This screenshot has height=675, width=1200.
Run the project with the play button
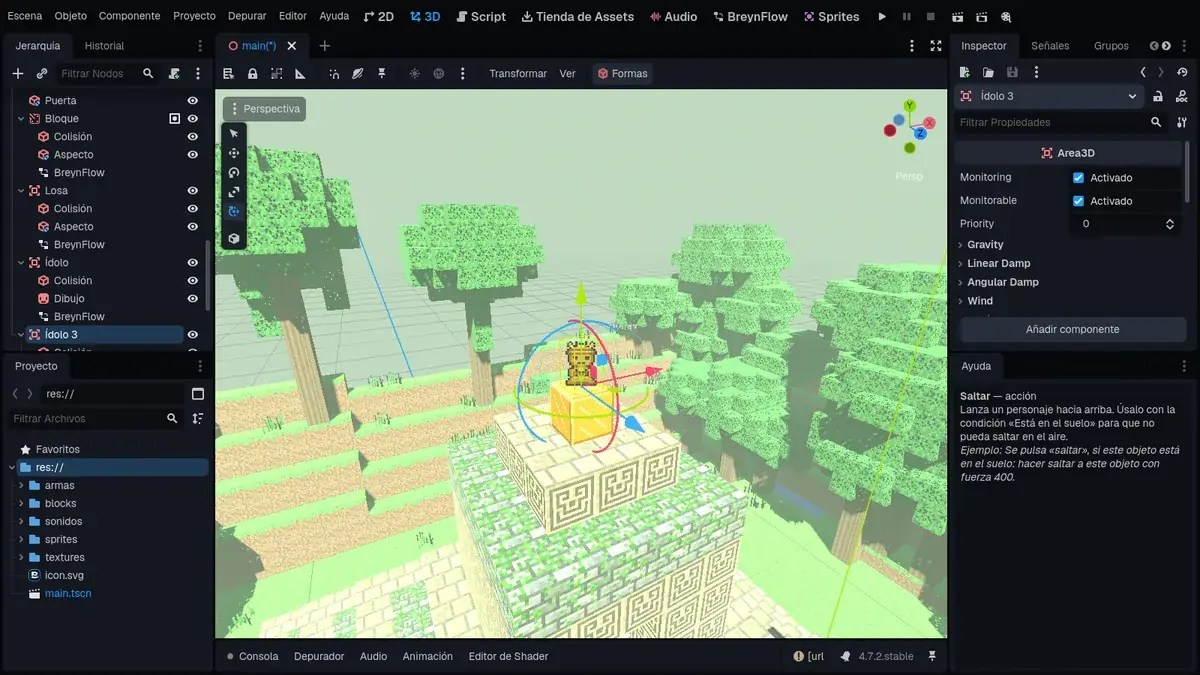(x=882, y=17)
